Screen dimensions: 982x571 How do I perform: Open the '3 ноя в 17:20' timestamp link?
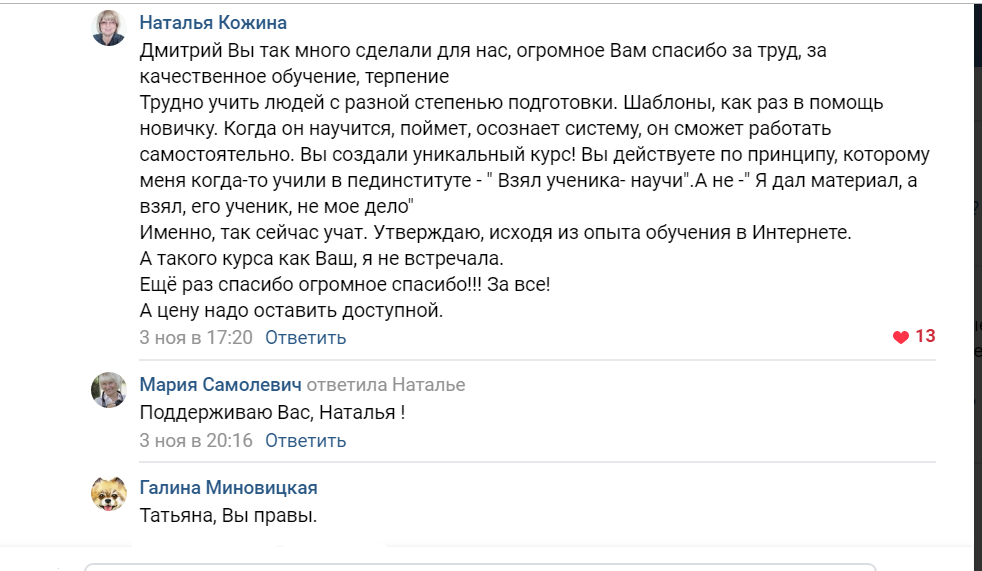pyautogui.click(x=196, y=338)
